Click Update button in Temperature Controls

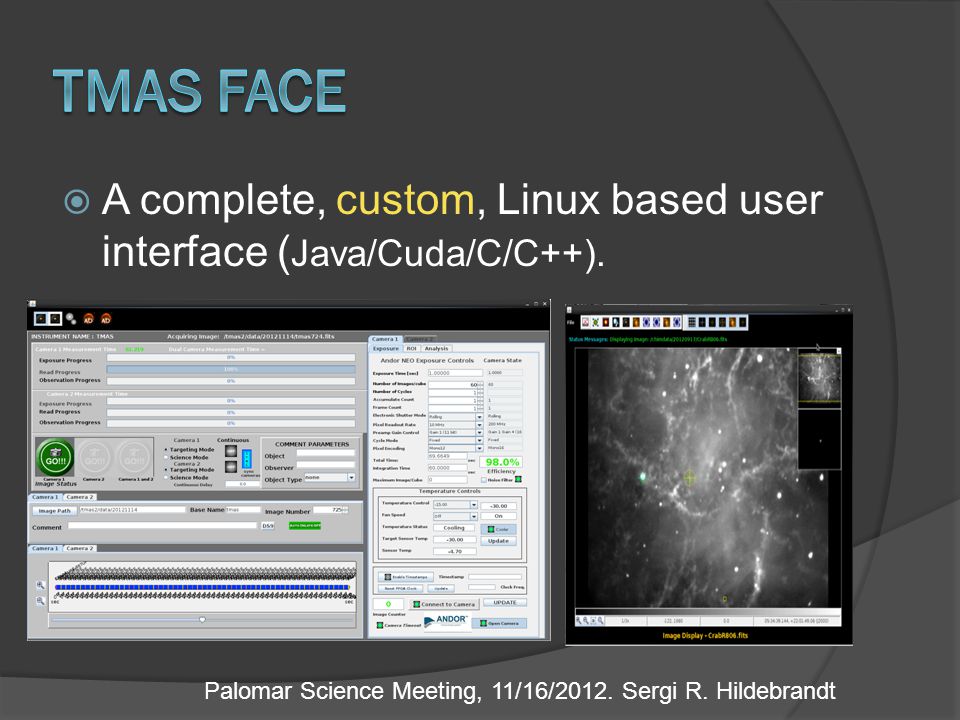tap(498, 541)
